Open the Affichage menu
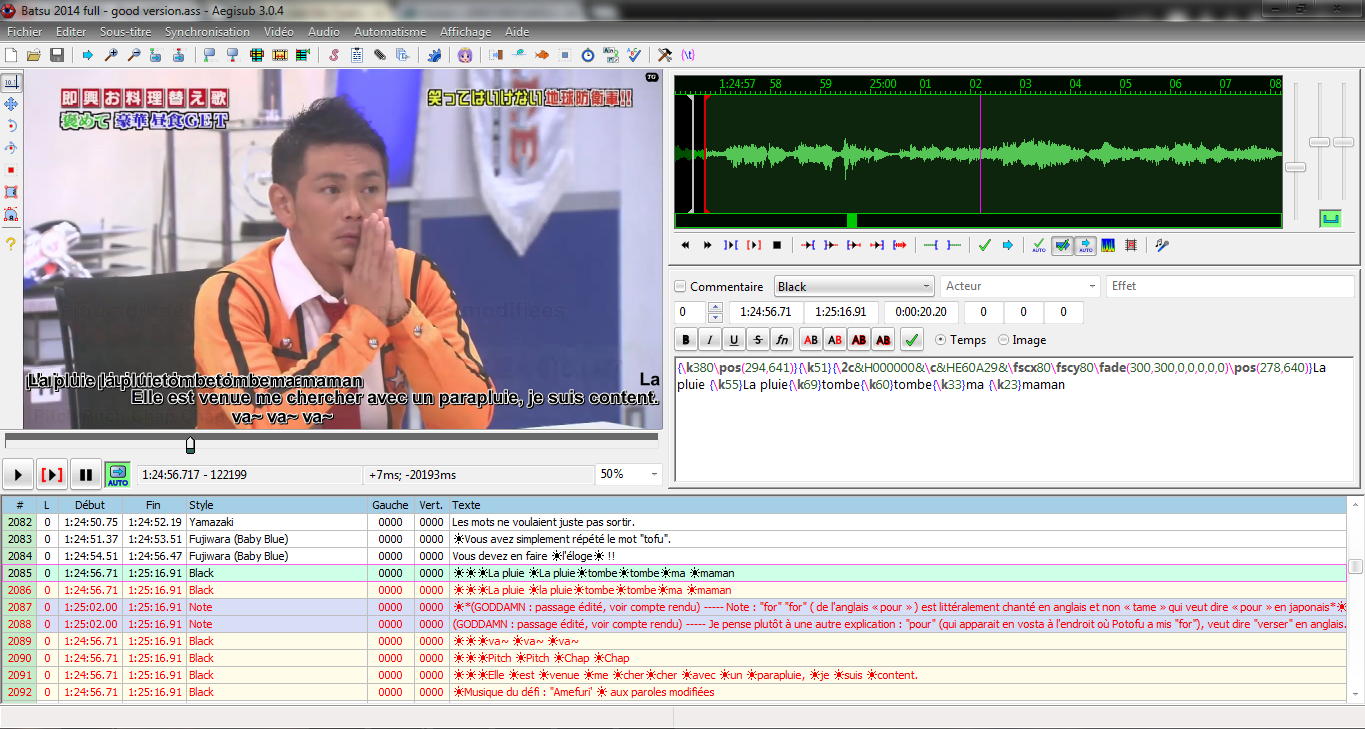The image size is (1365, 729). click(466, 32)
